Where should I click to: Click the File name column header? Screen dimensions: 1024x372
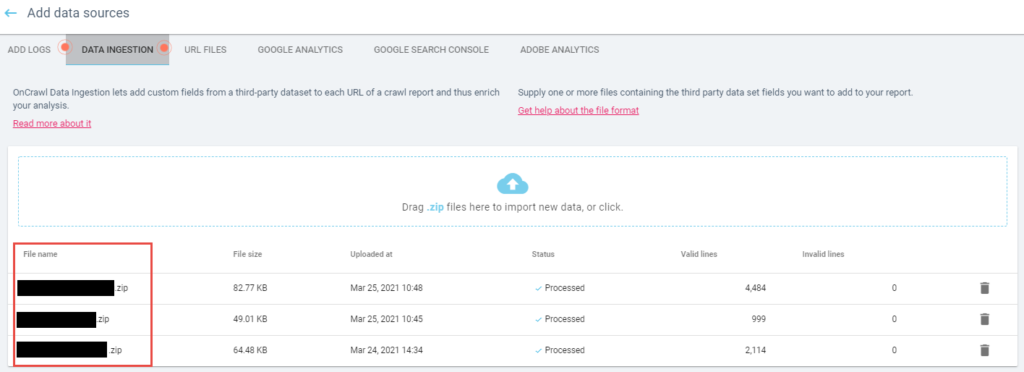[40, 255]
